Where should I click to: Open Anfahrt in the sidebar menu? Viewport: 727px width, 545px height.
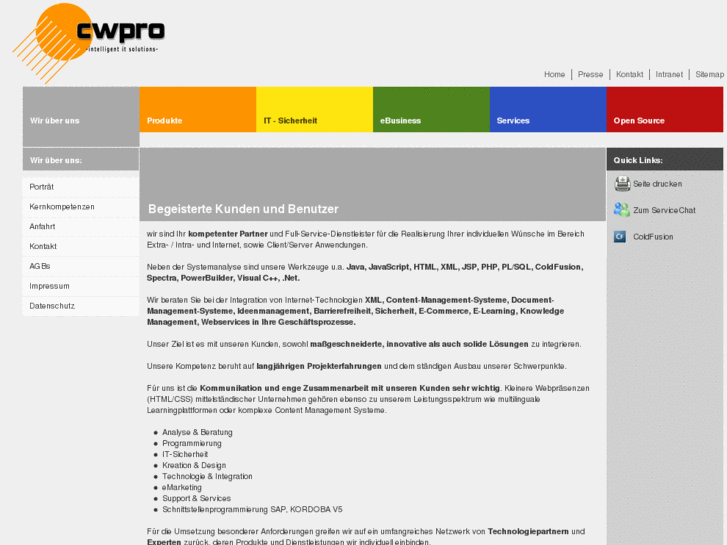pos(81,227)
